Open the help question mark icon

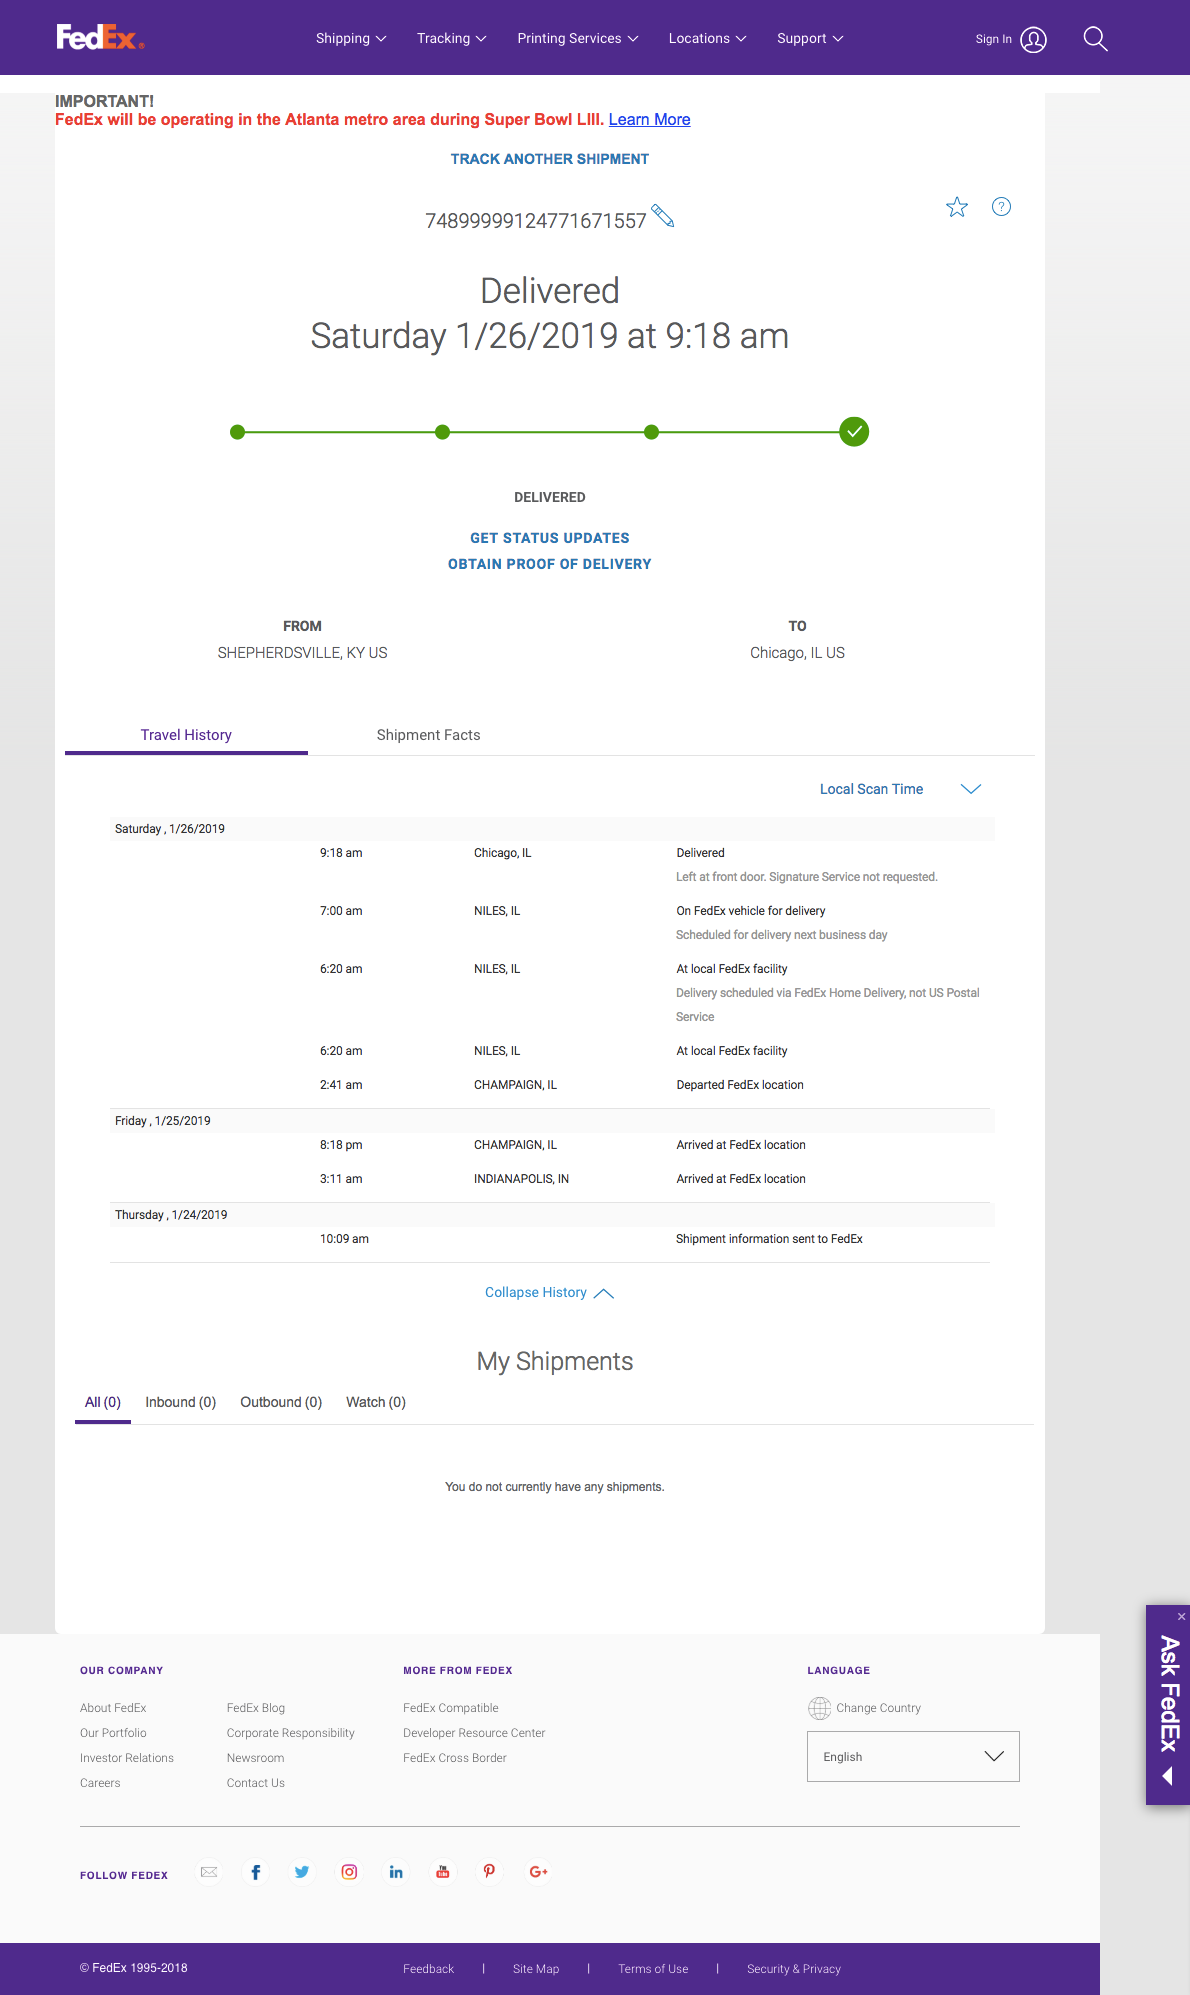tap(1001, 207)
